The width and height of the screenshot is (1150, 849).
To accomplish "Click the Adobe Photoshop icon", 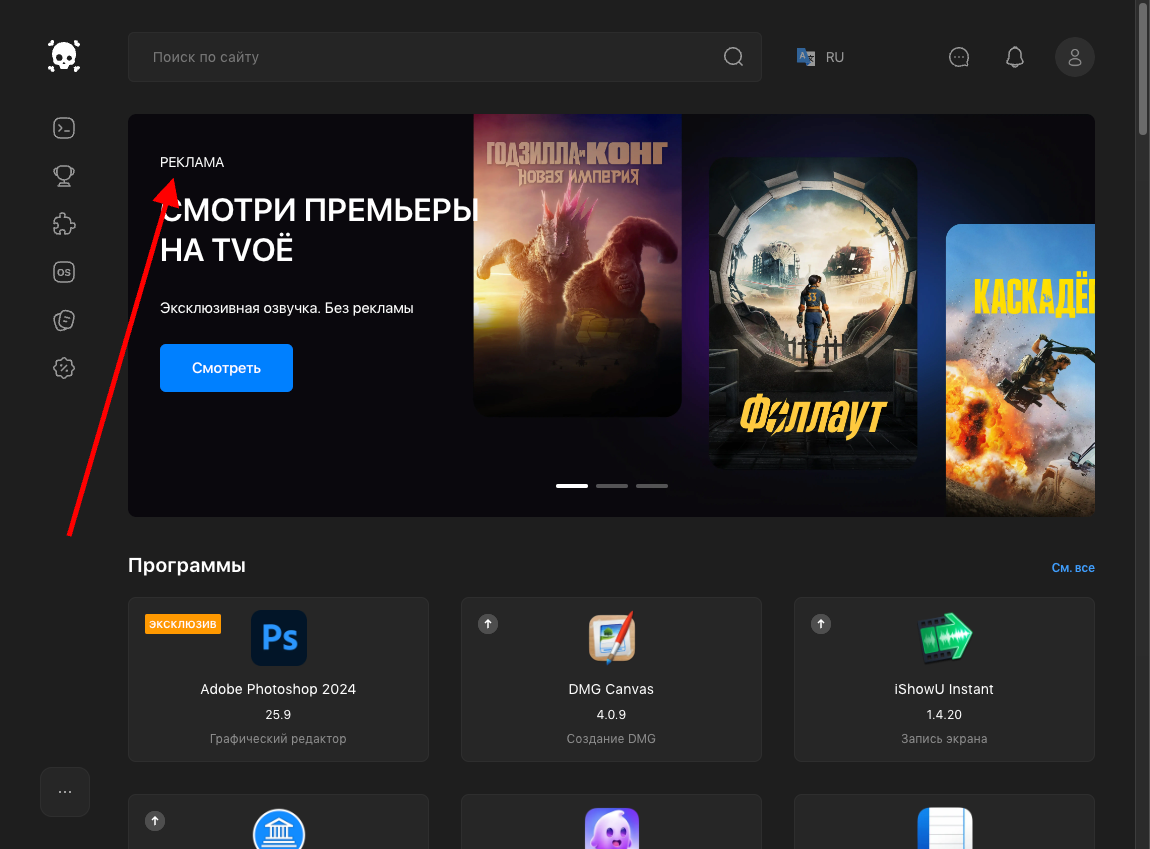I will 279,638.
